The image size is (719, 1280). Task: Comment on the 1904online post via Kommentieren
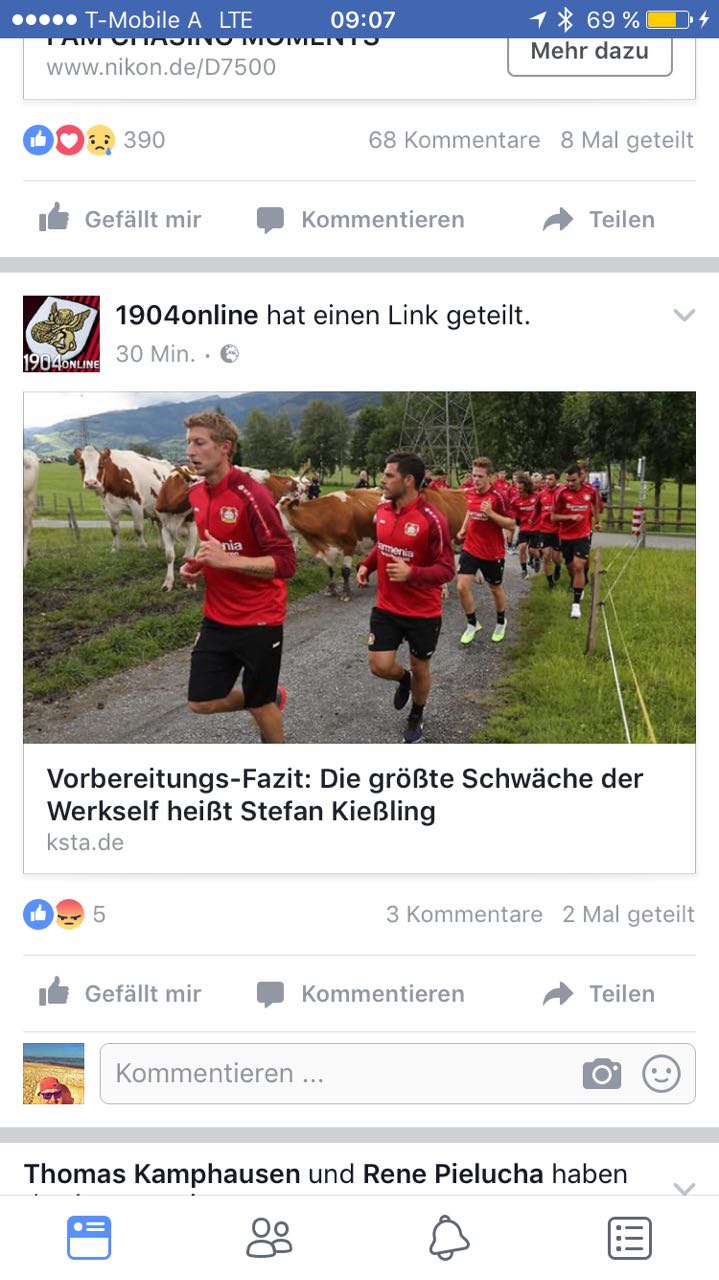360,993
